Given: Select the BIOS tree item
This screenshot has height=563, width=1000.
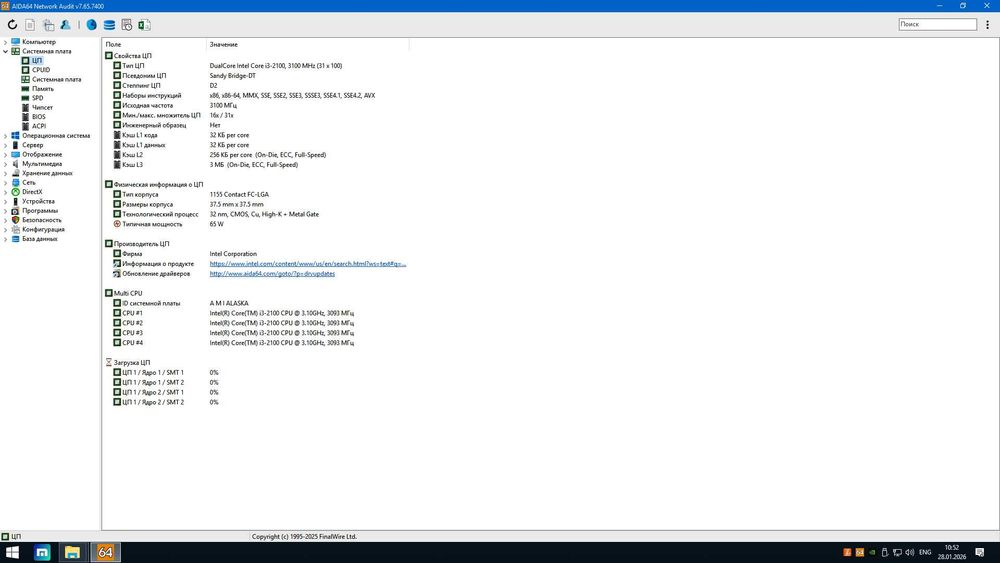Looking at the screenshot, I should tap(38, 117).
